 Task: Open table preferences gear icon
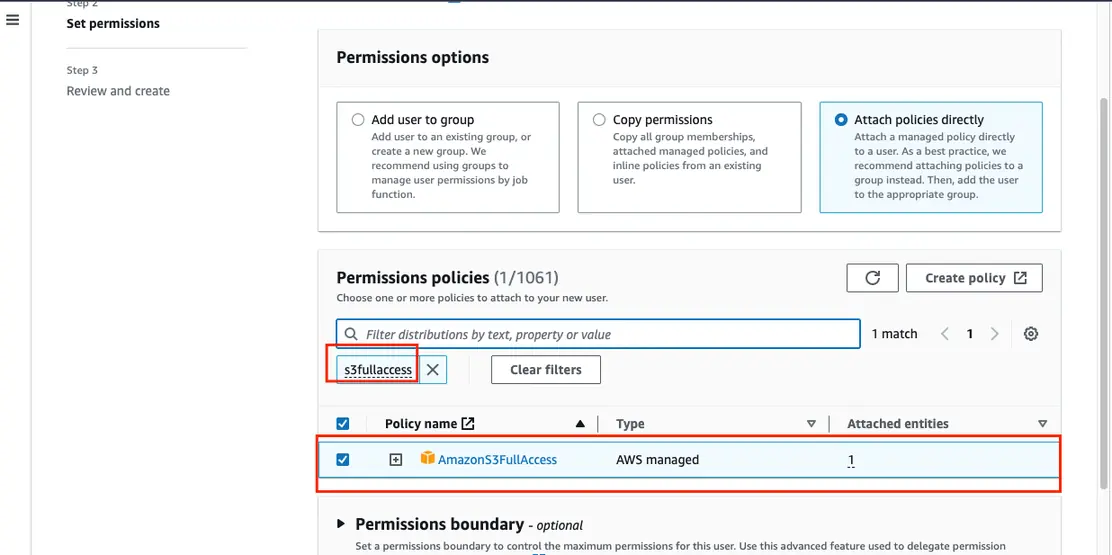coord(1031,334)
